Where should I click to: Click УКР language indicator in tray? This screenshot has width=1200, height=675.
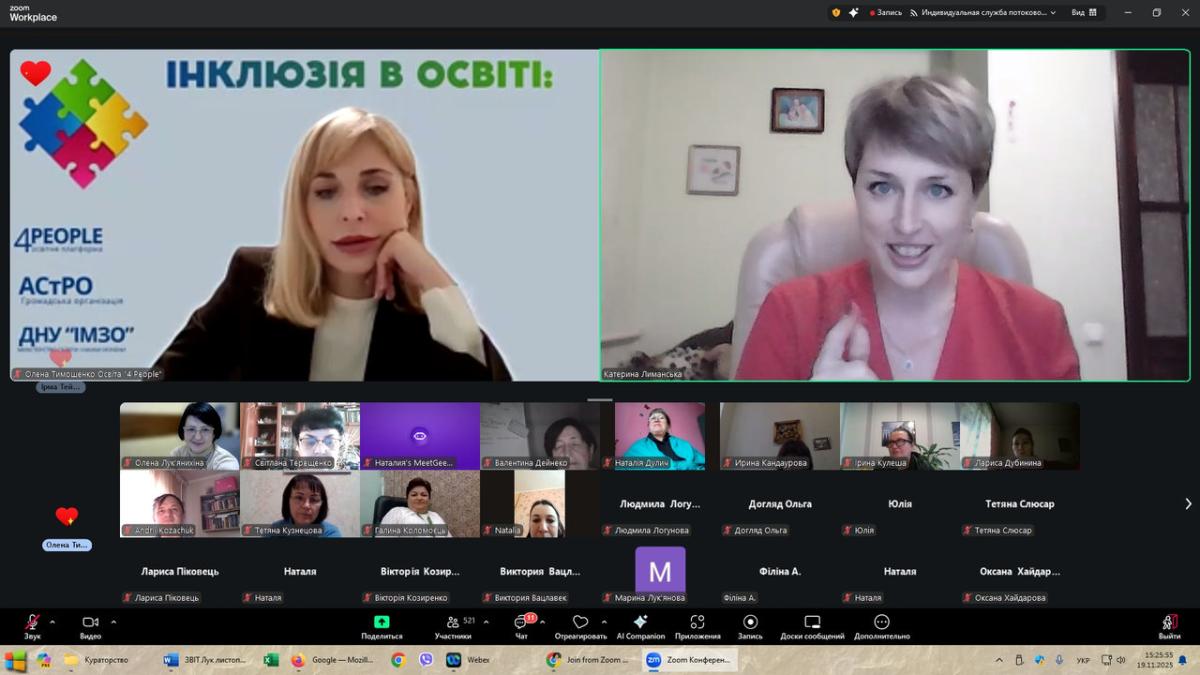coord(1083,660)
